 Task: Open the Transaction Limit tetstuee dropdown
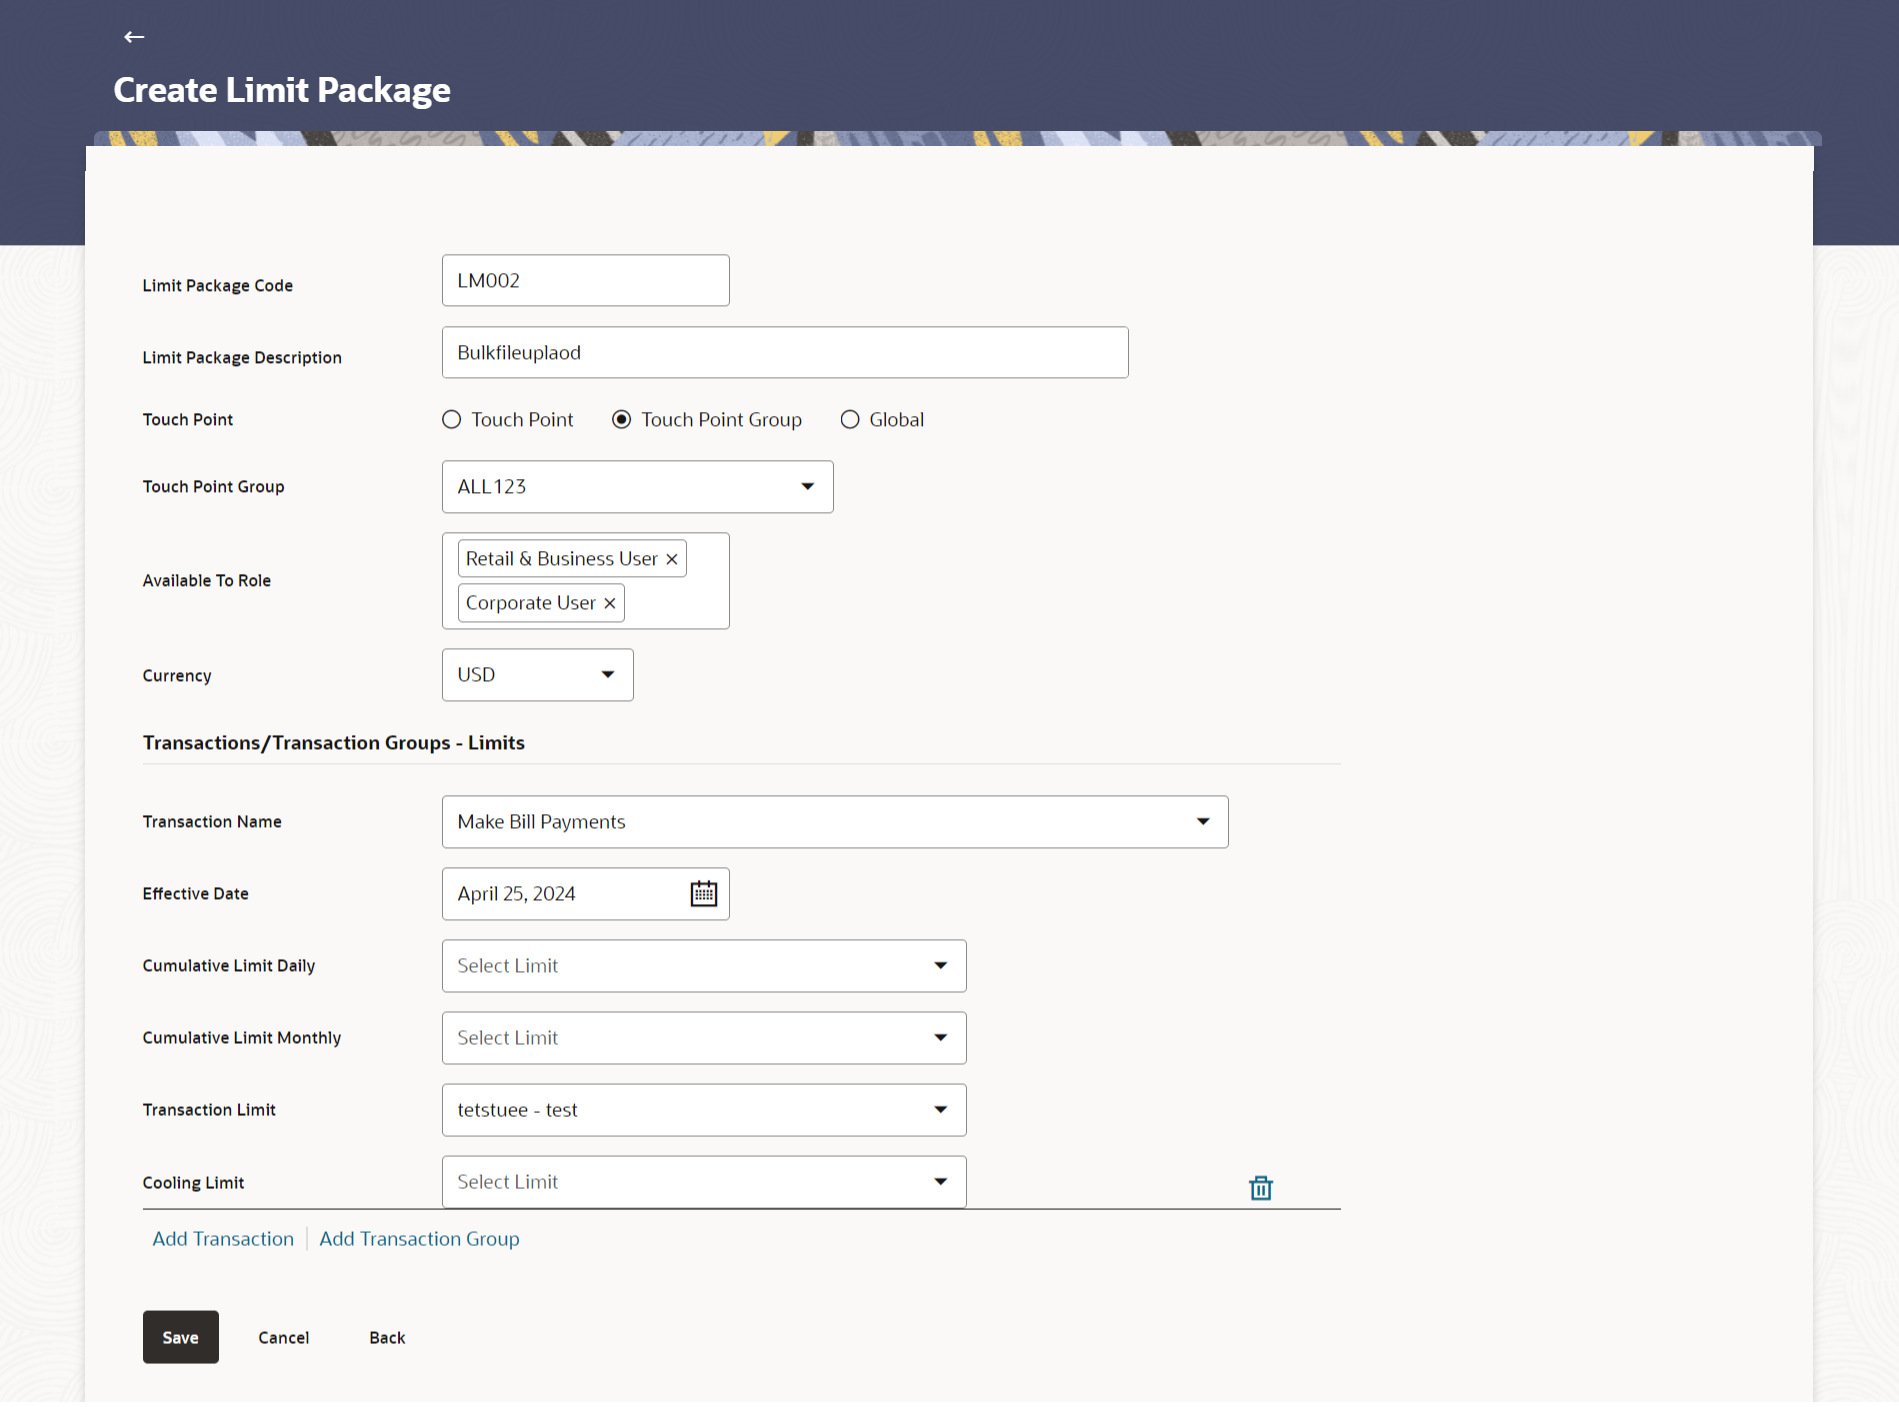pyautogui.click(x=704, y=1110)
